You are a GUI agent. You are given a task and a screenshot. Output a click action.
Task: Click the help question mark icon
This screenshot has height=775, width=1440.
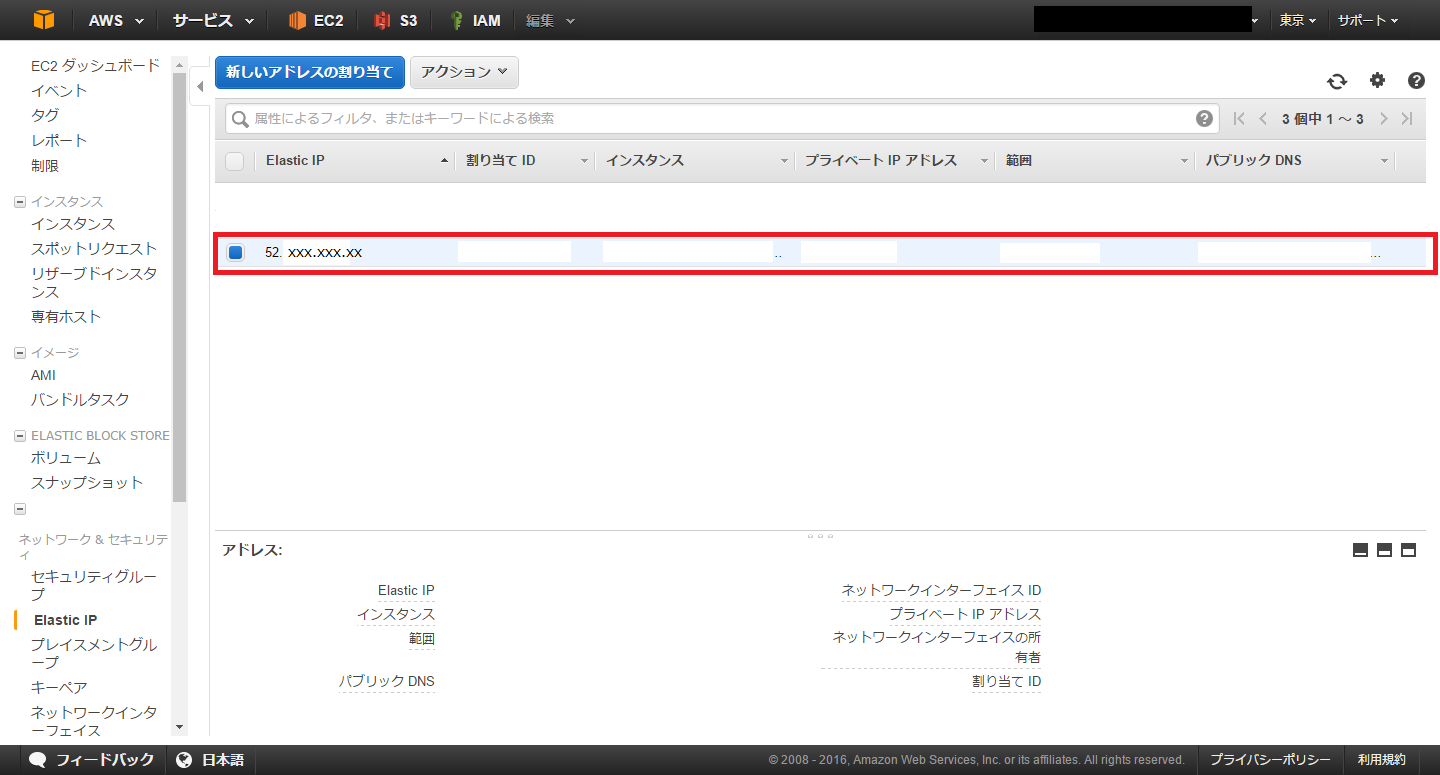pos(1416,81)
